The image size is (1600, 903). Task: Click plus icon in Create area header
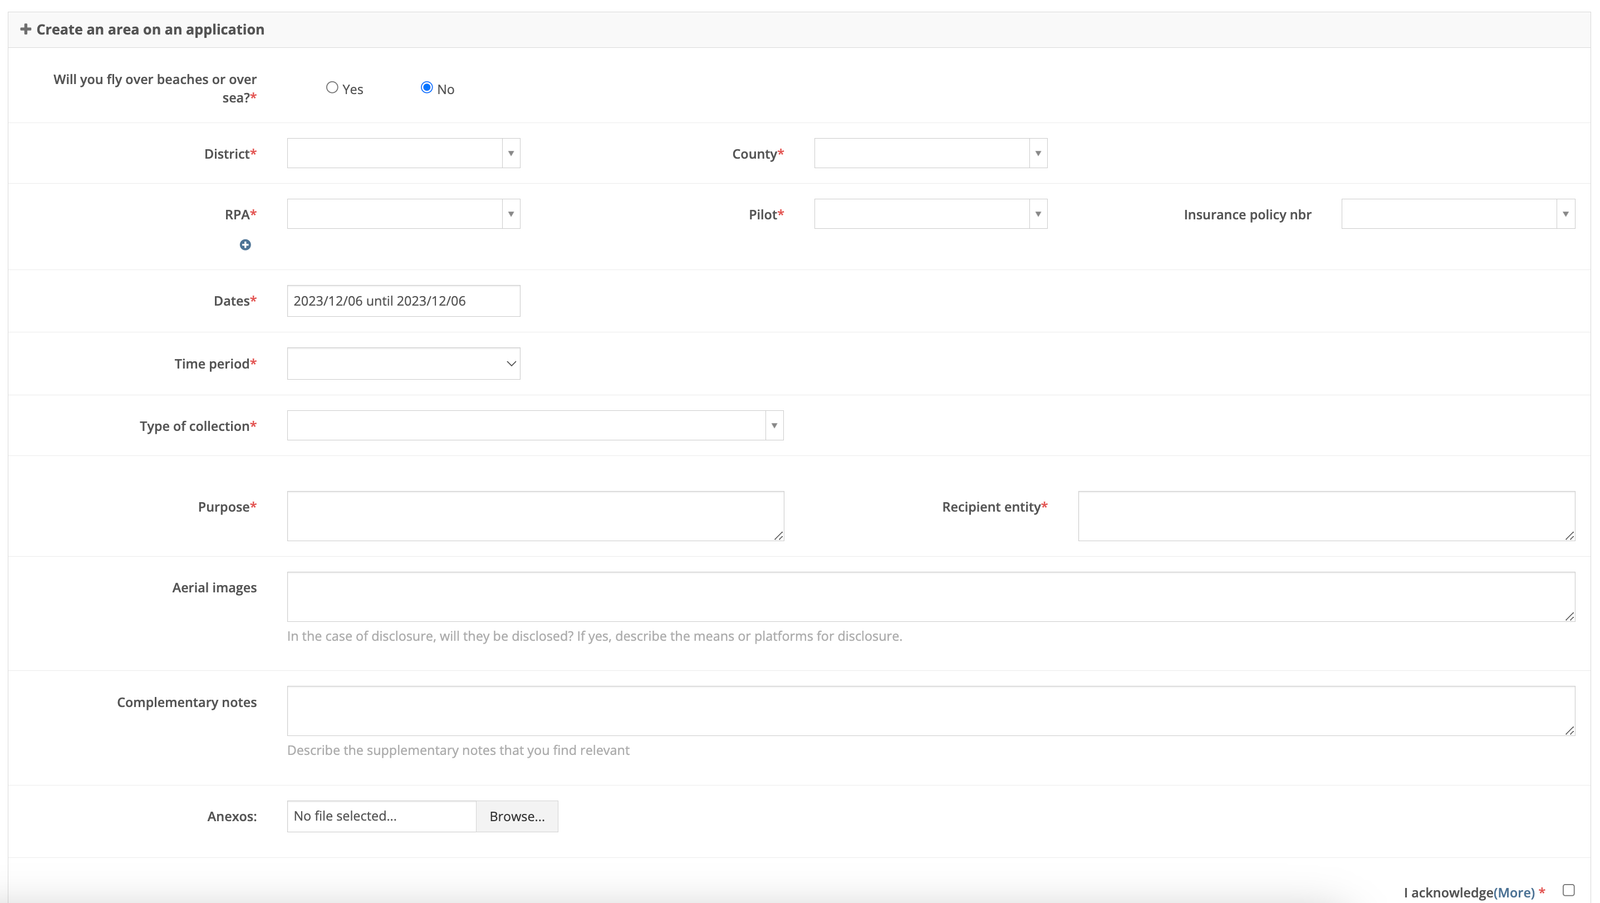click(26, 30)
